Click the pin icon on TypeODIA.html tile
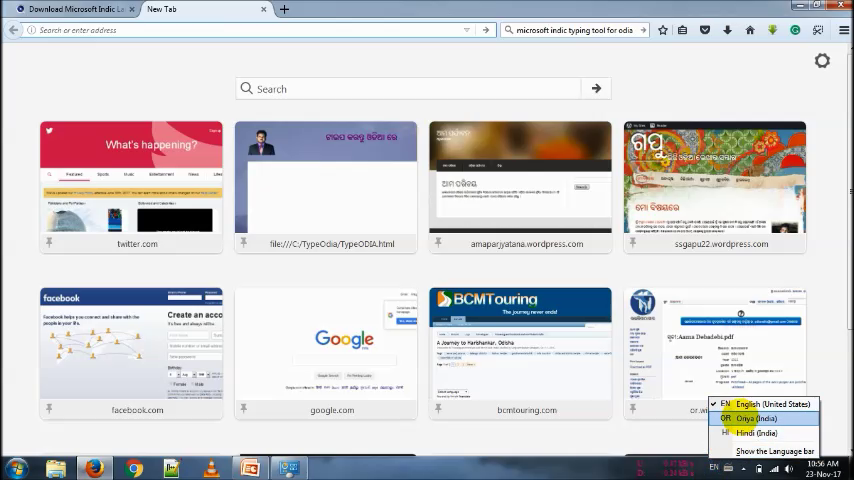Image resolution: width=854 pixels, height=480 pixels. 243,242
